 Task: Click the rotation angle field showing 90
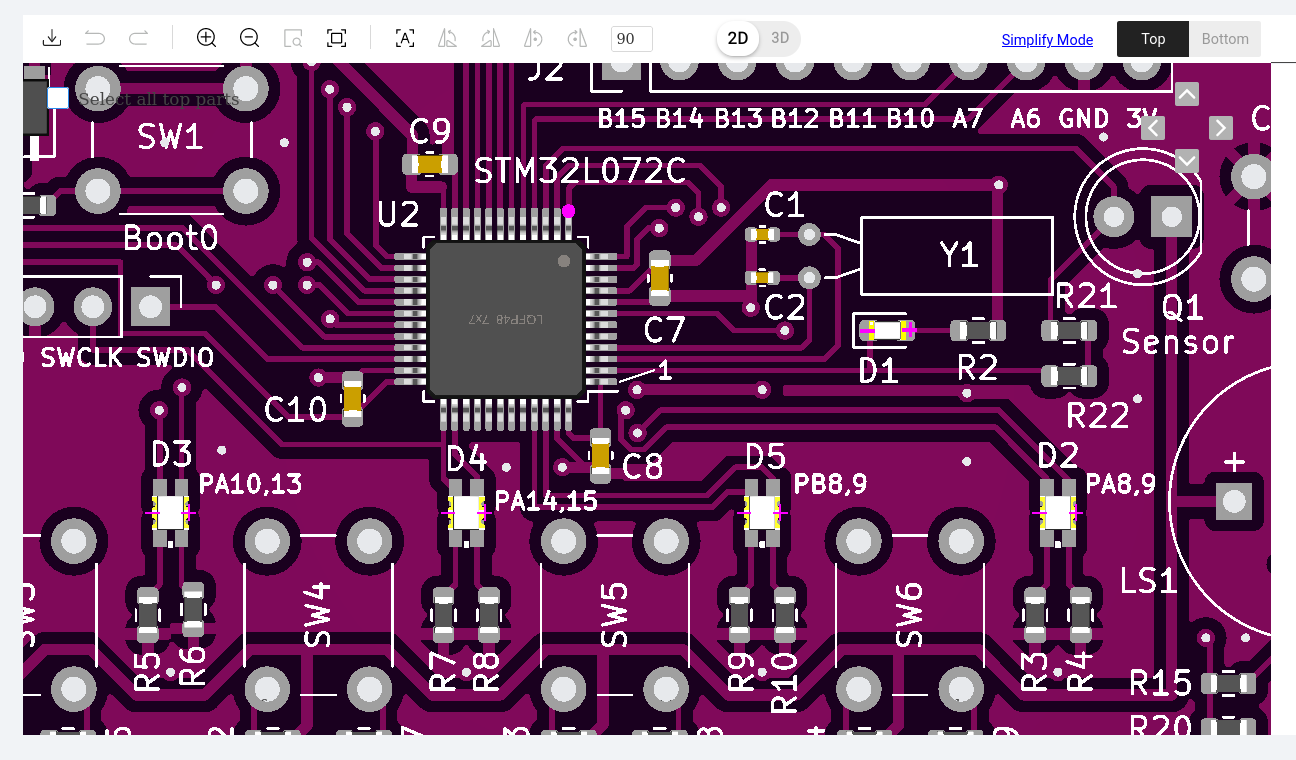(632, 39)
